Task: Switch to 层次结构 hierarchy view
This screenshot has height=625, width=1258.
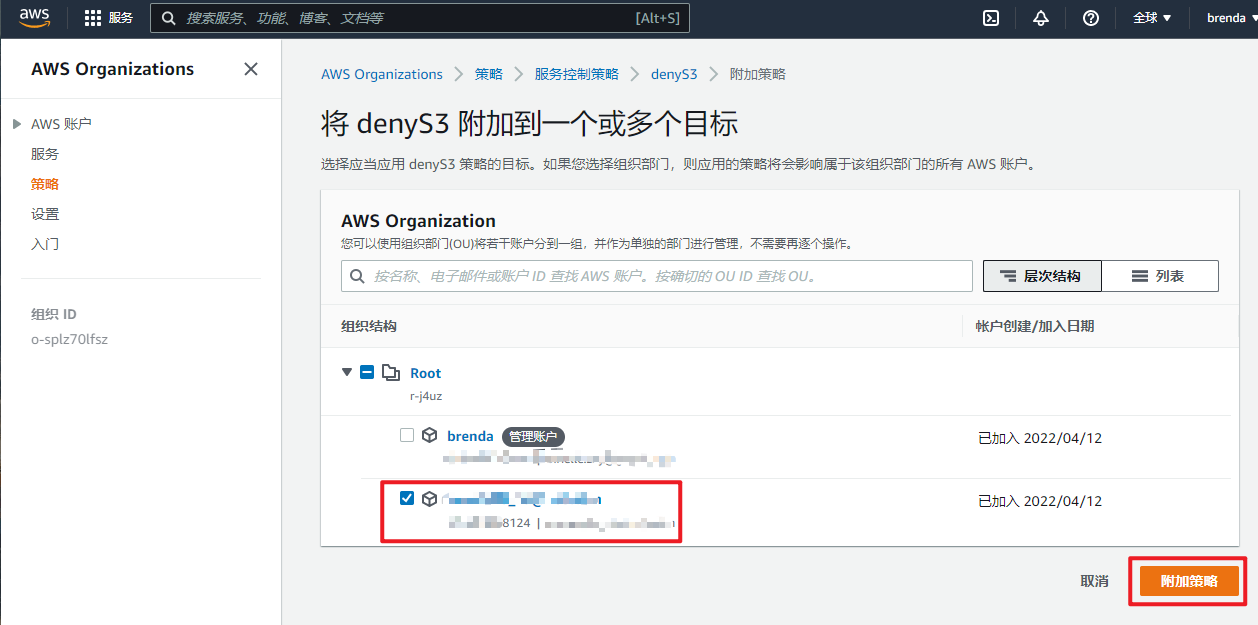Action: pos(1042,276)
